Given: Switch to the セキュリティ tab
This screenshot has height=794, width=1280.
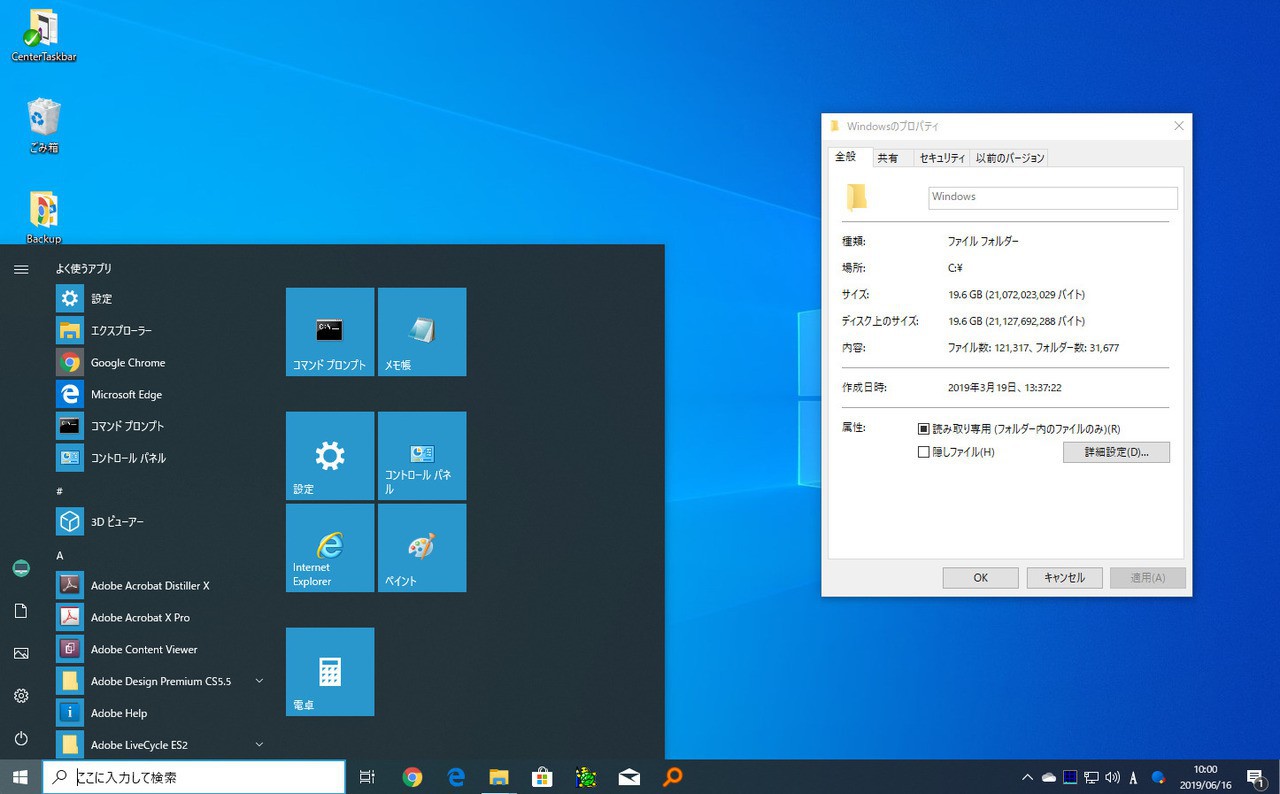Looking at the screenshot, I should [x=942, y=158].
